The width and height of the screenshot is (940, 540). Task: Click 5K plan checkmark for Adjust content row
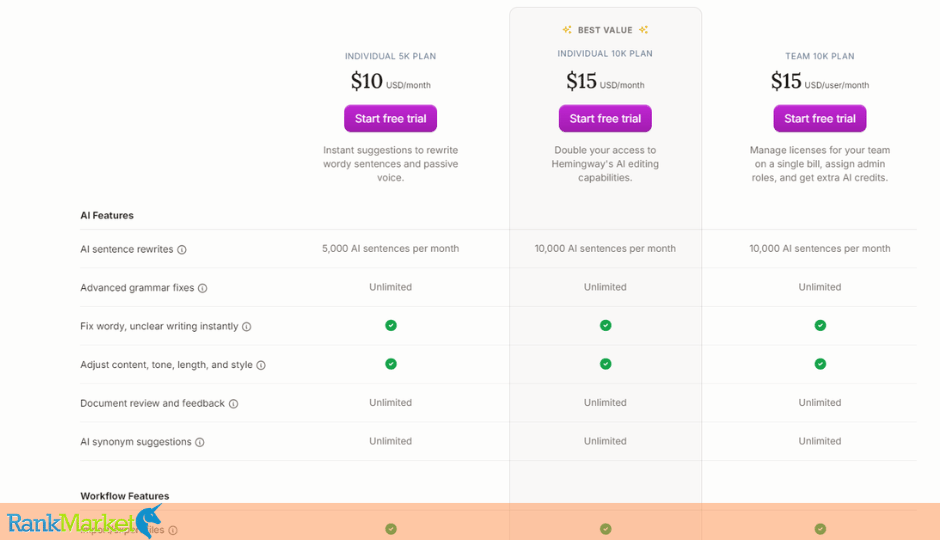click(391, 364)
